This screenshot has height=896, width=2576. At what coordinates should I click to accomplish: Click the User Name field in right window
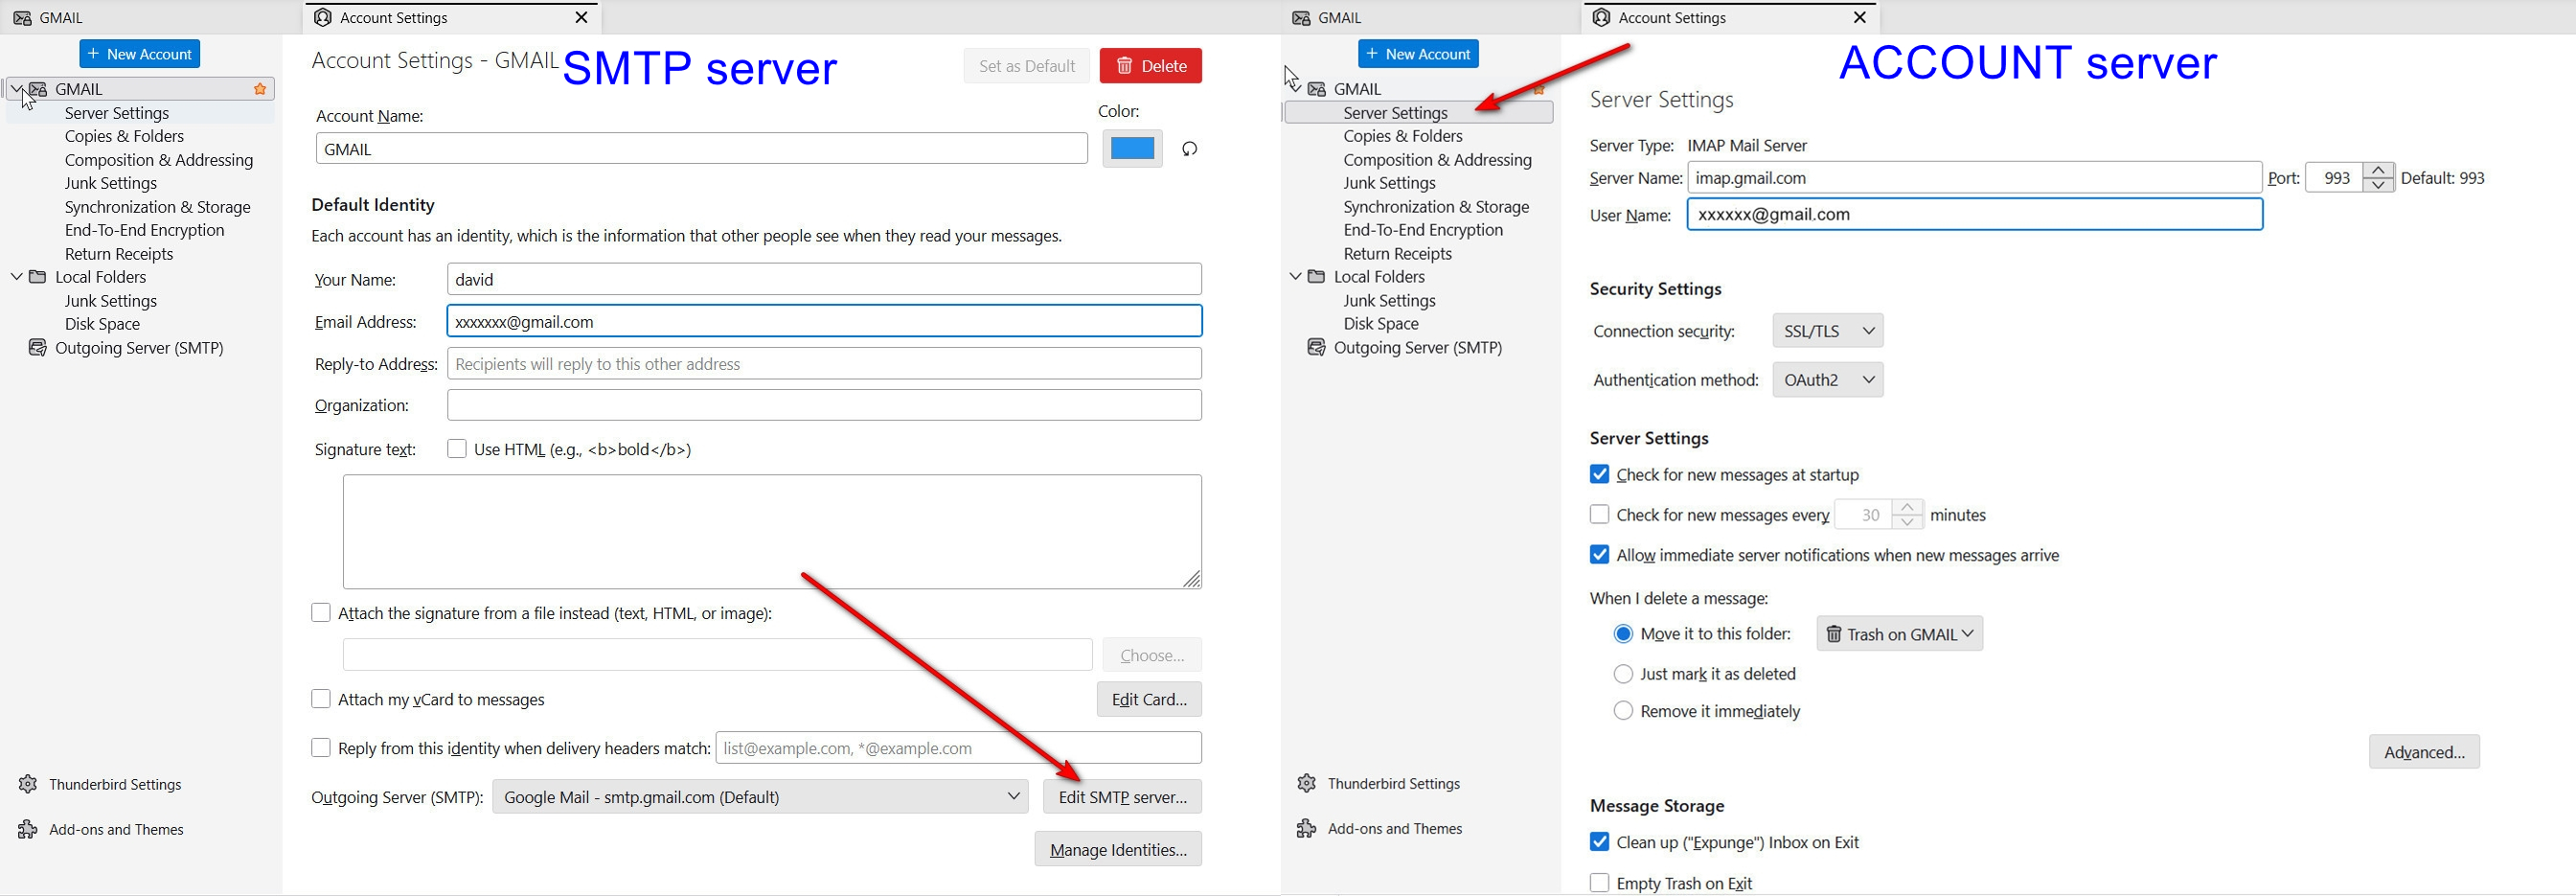(x=1974, y=214)
